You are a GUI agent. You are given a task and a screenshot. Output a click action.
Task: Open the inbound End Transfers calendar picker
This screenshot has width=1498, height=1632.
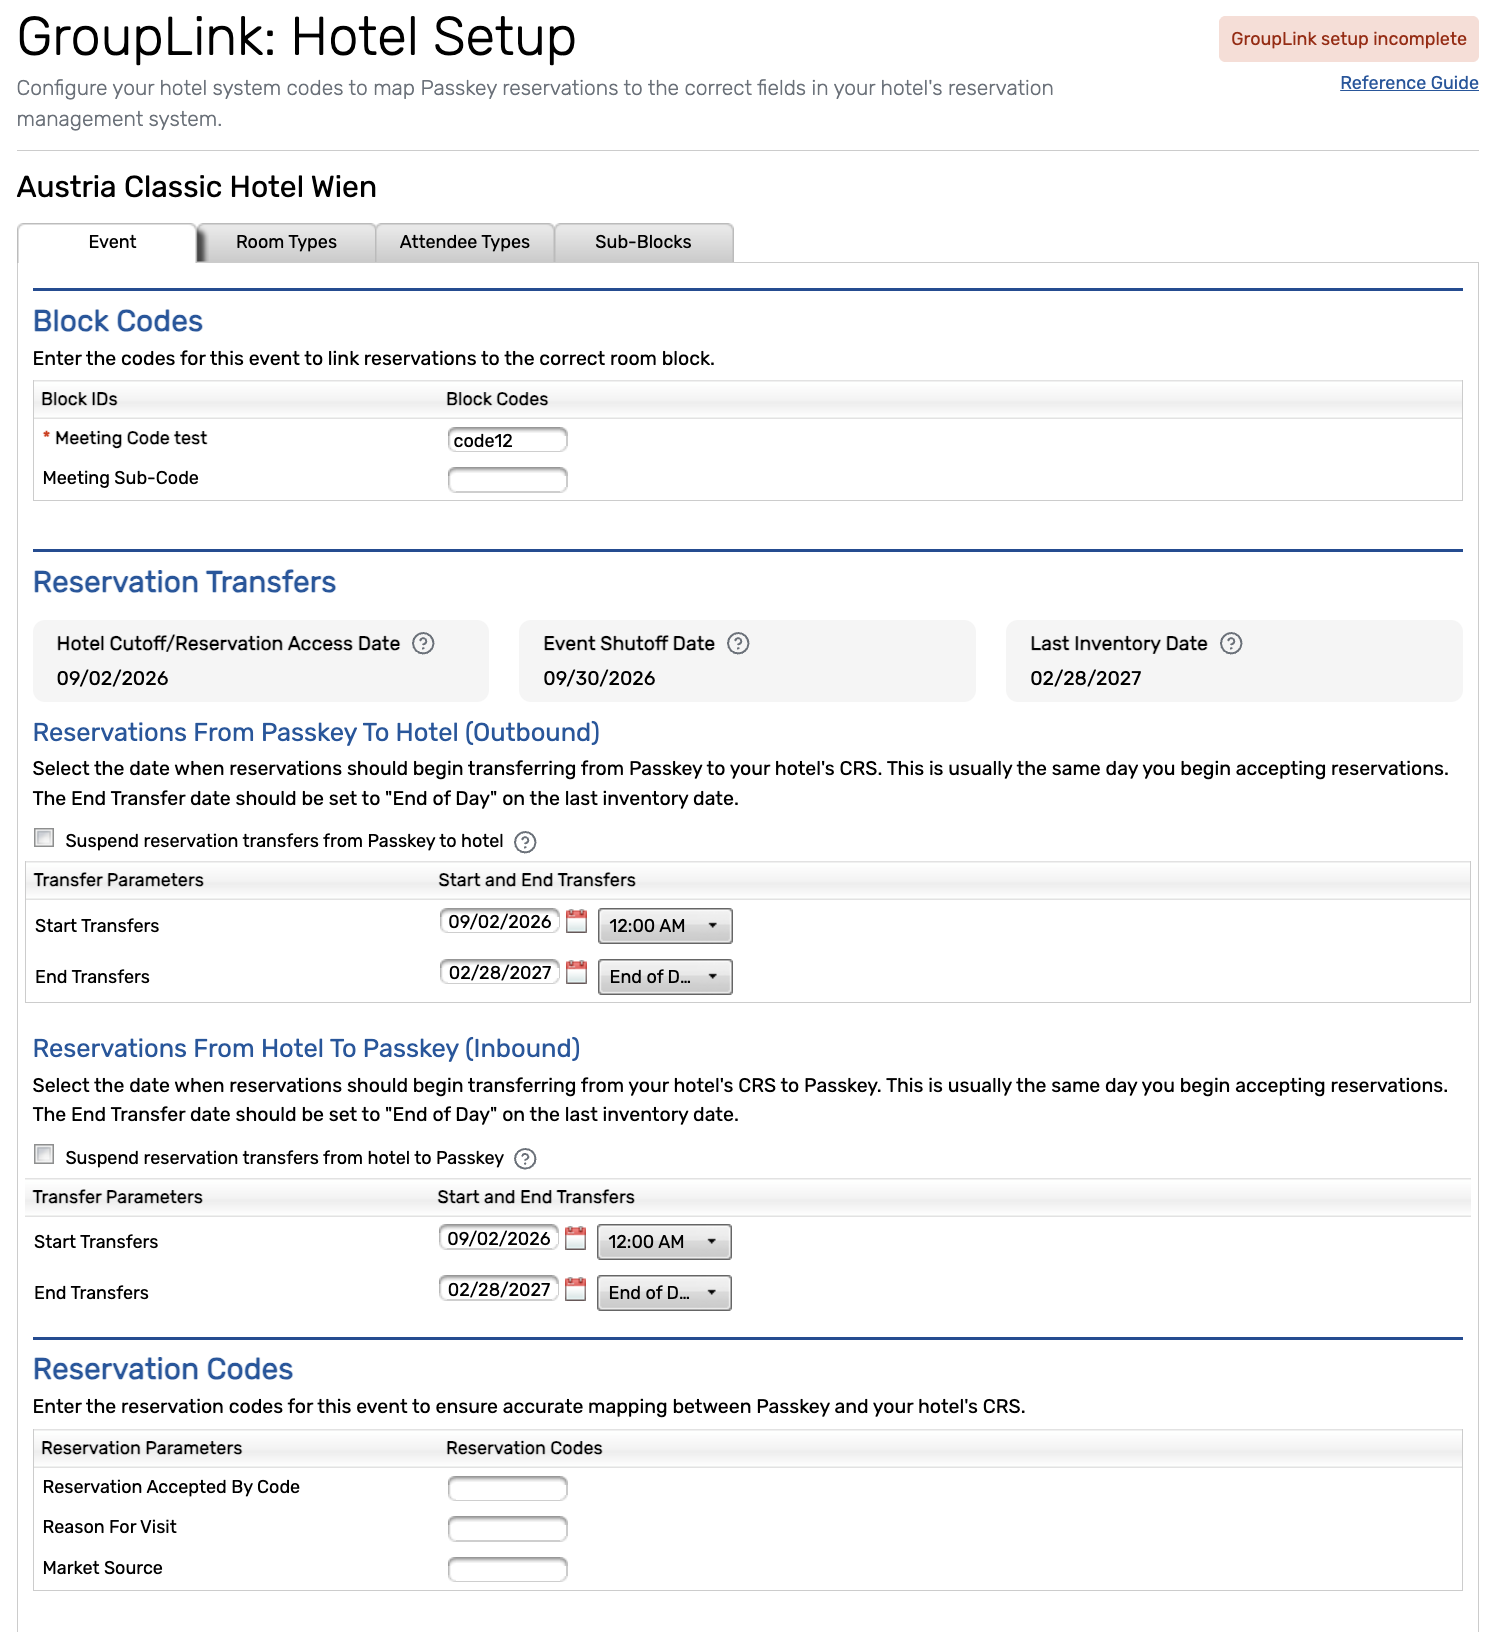pyautogui.click(x=576, y=1289)
